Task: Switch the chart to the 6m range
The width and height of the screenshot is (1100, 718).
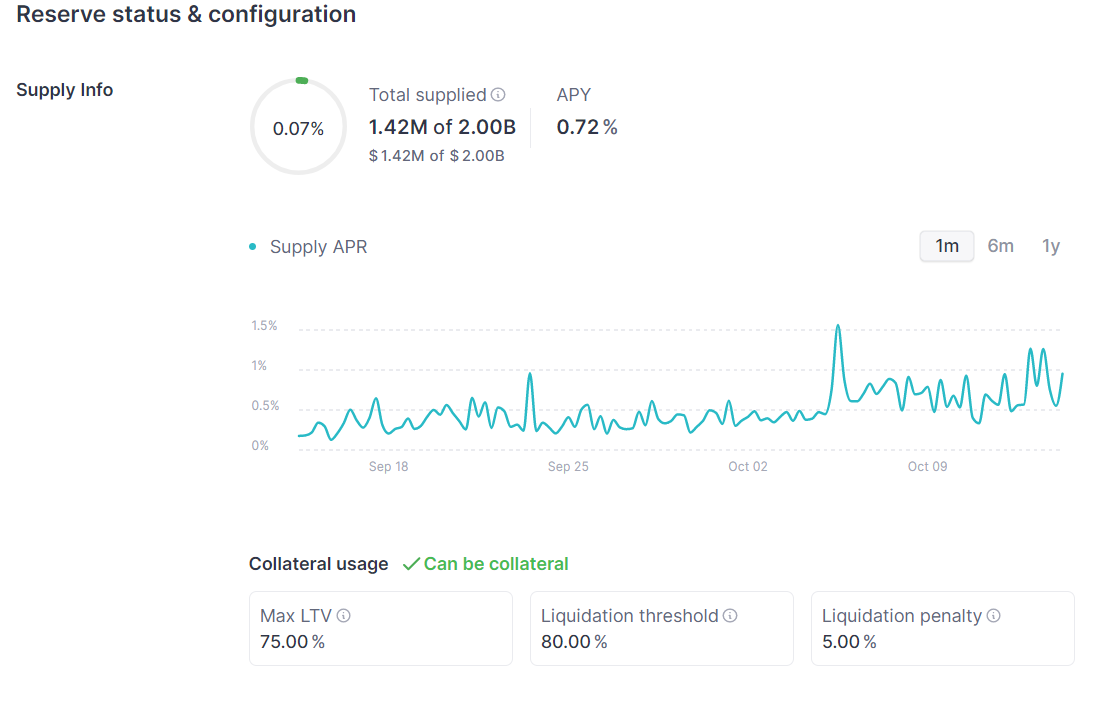Action: tap(1000, 246)
